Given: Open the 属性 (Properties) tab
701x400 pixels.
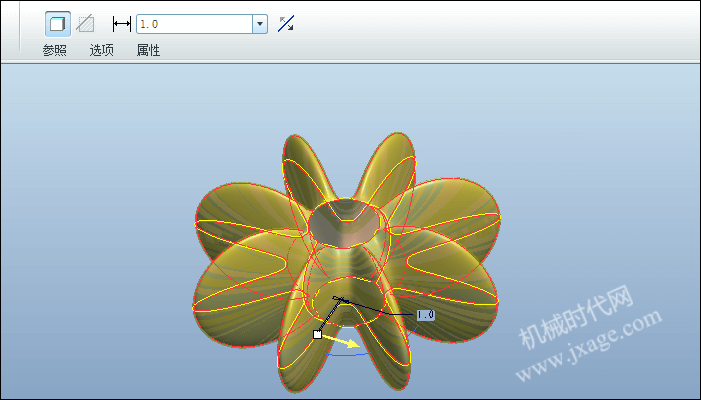Looking at the screenshot, I should point(148,51).
